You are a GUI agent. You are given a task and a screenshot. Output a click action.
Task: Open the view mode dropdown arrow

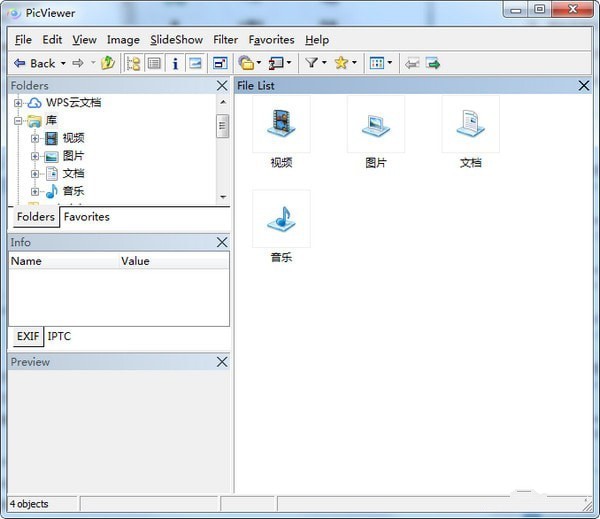coord(390,62)
